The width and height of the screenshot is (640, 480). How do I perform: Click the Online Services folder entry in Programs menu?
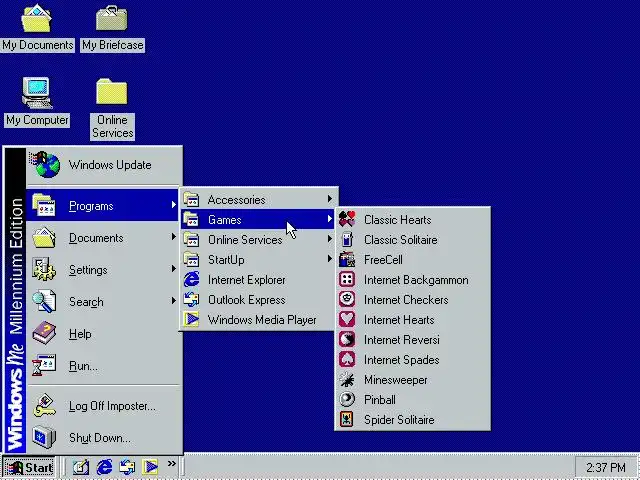pos(259,240)
